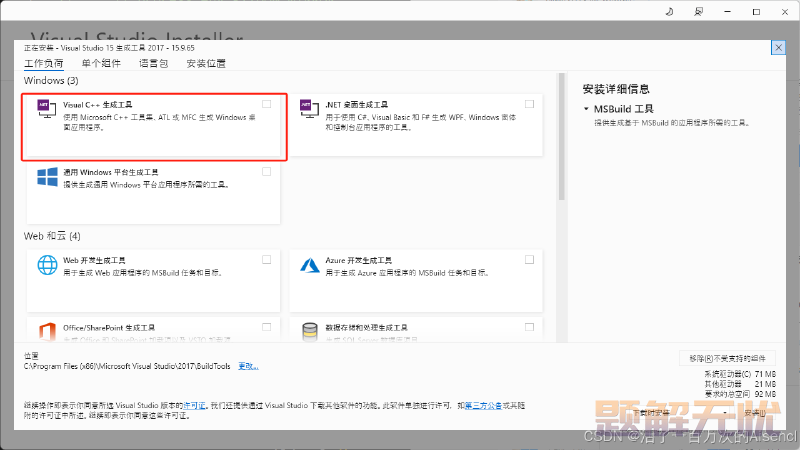Viewport: 800px width, 450px height.
Task: Click the 系统驱动器(C) 71 MB size entry
Action: [x=740, y=374]
